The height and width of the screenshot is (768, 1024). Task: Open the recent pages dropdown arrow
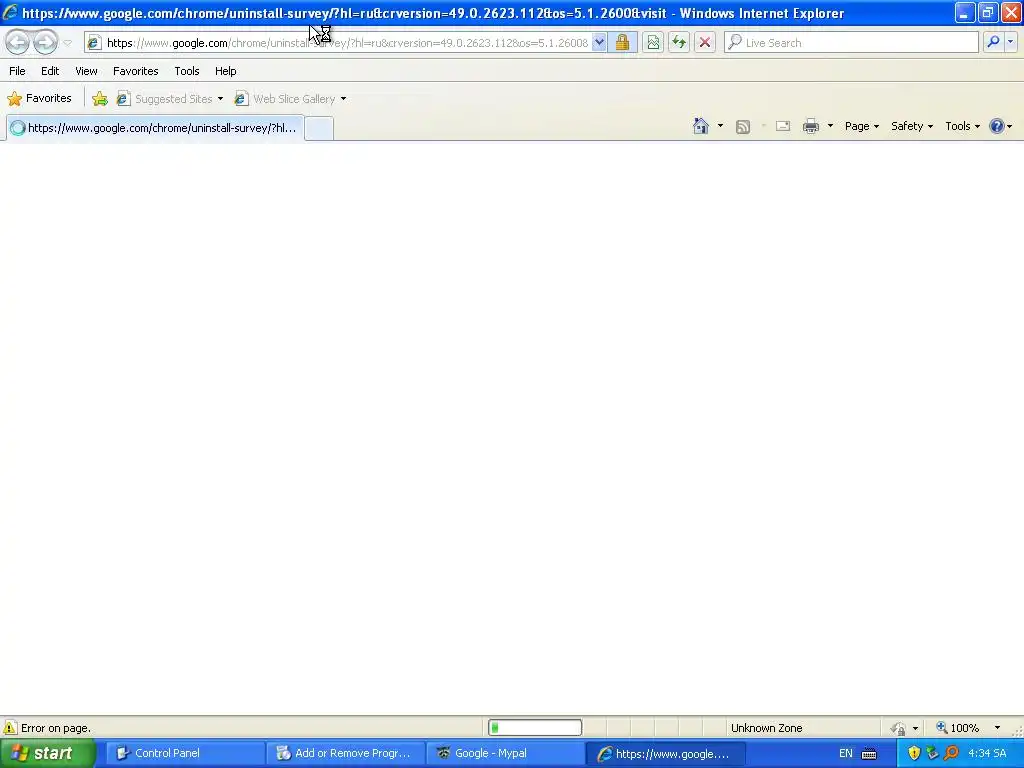(67, 43)
